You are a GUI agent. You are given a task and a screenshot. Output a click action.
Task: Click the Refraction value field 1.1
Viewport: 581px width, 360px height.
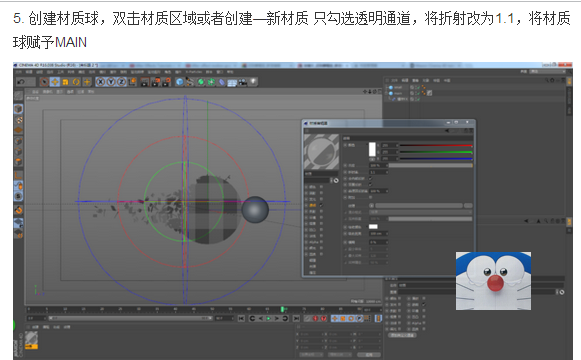click(x=379, y=172)
